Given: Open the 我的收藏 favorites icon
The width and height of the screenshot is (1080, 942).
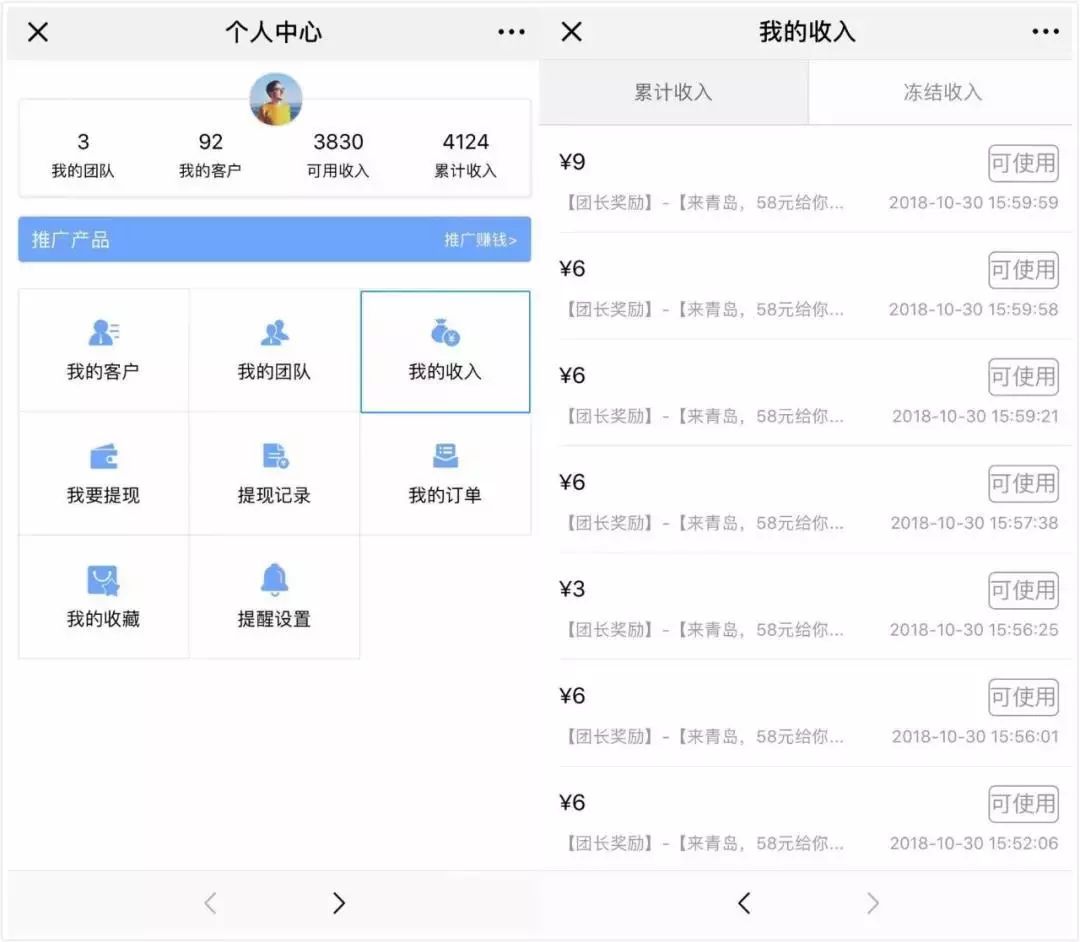Looking at the screenshot, I should click(x=103, y=597).
